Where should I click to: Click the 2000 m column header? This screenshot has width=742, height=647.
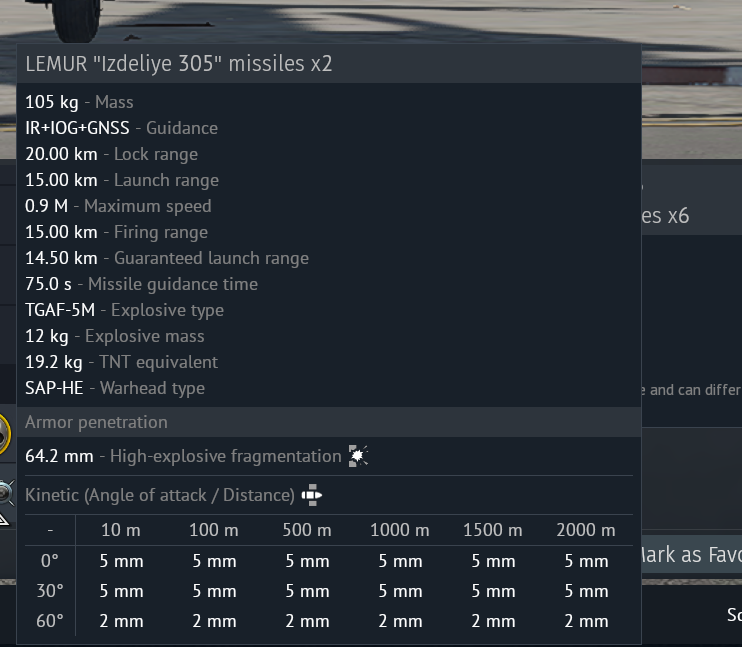(586, 530)
